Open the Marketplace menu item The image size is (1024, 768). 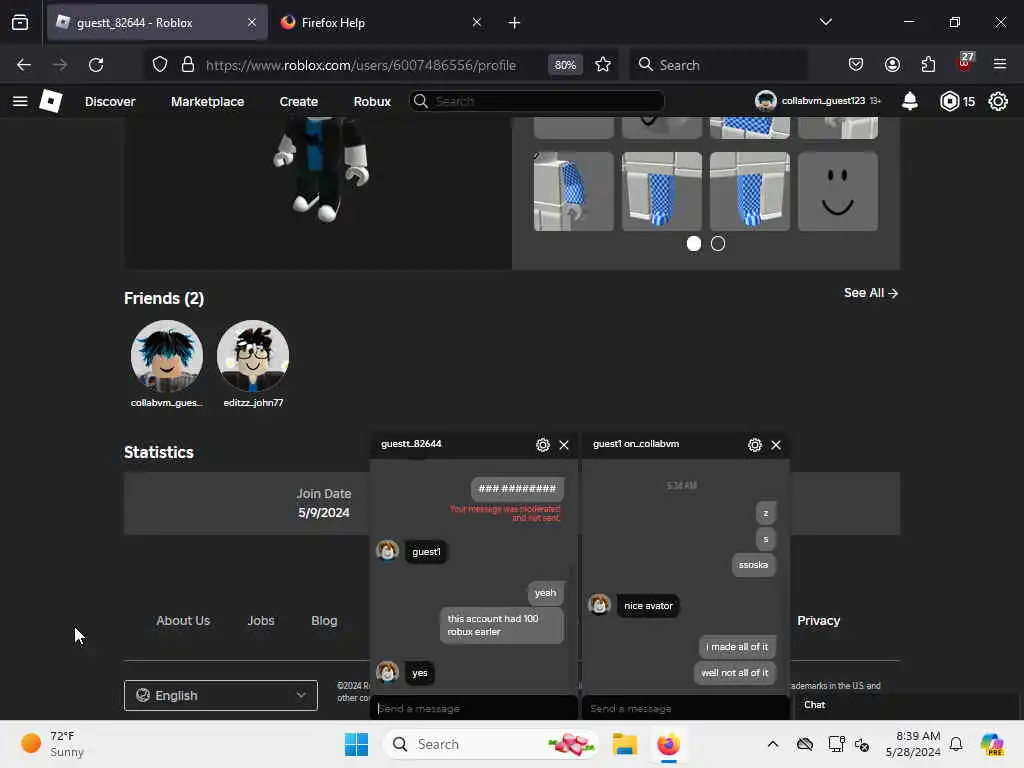(208, 101)
